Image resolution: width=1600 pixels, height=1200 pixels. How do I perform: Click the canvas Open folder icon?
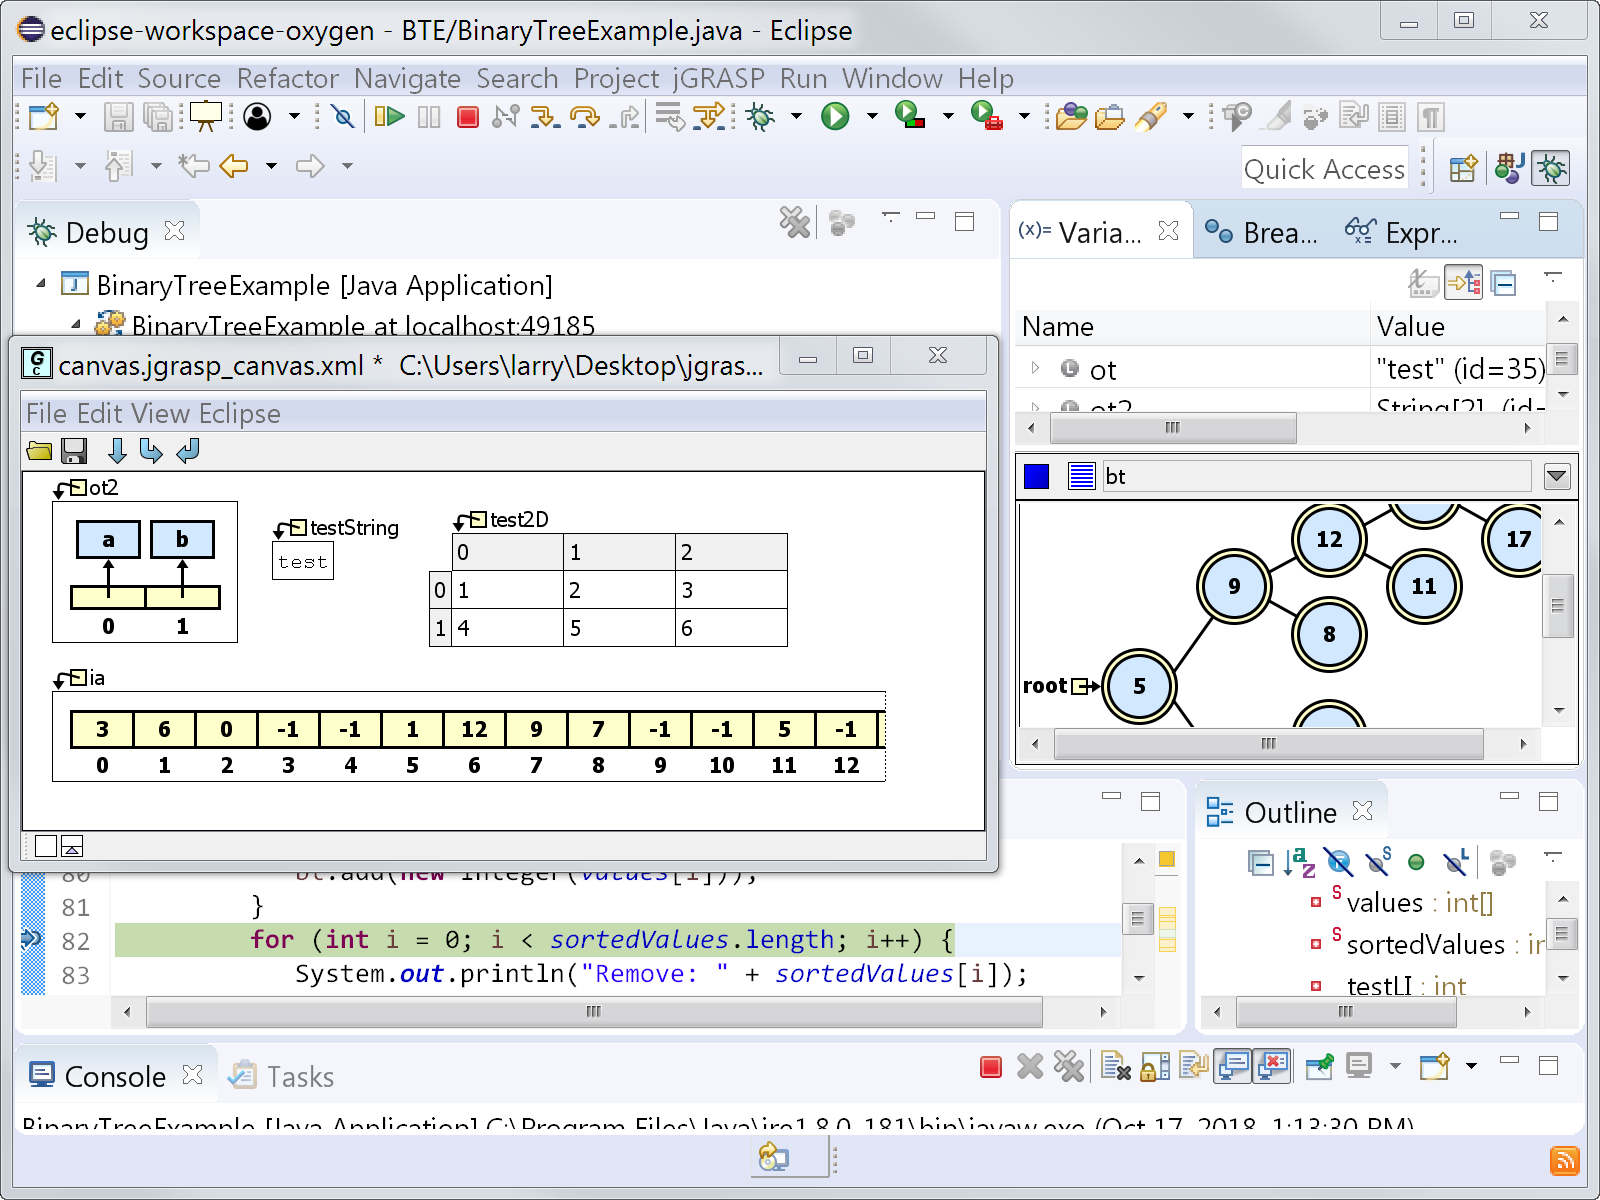[x=39, y=451]
